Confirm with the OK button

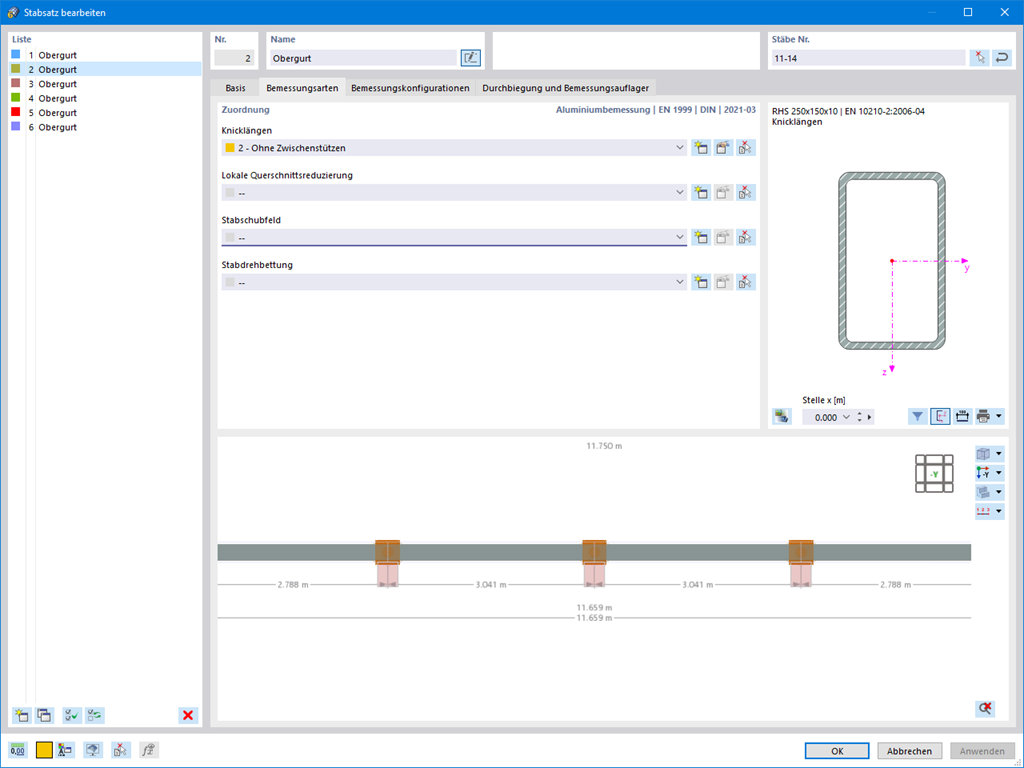point(837,751)
